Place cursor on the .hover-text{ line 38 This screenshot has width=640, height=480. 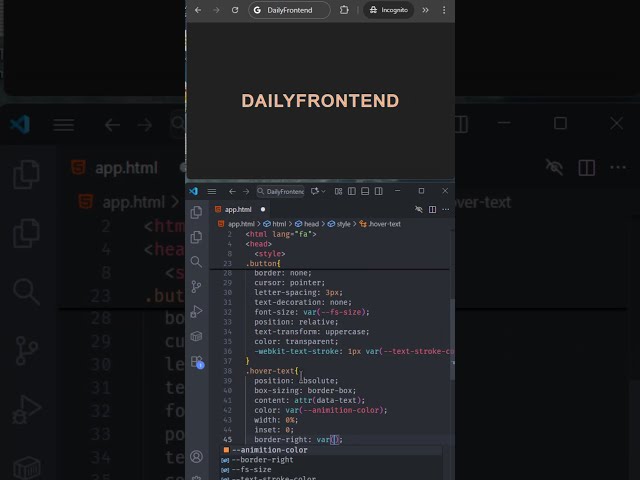[272, 371]
